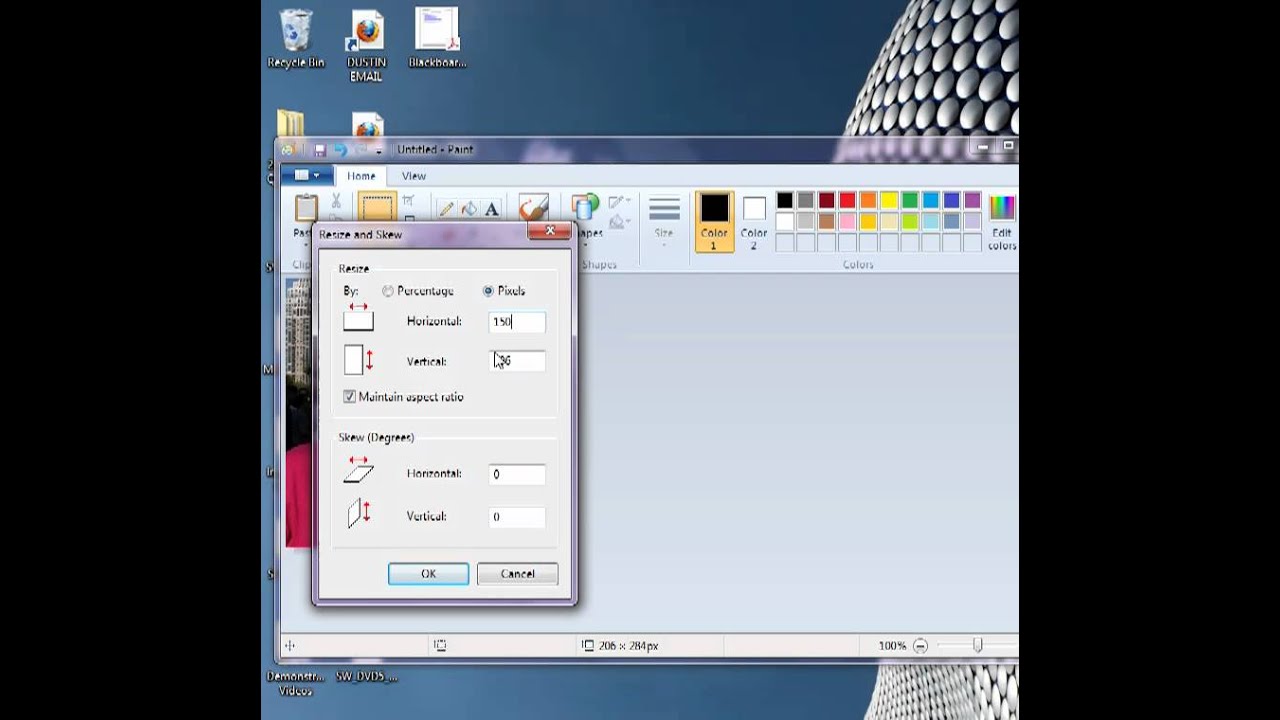Click the Resize Vertical input field
The height and width of the screenshot is (720, 1280).
coord(517,361)
